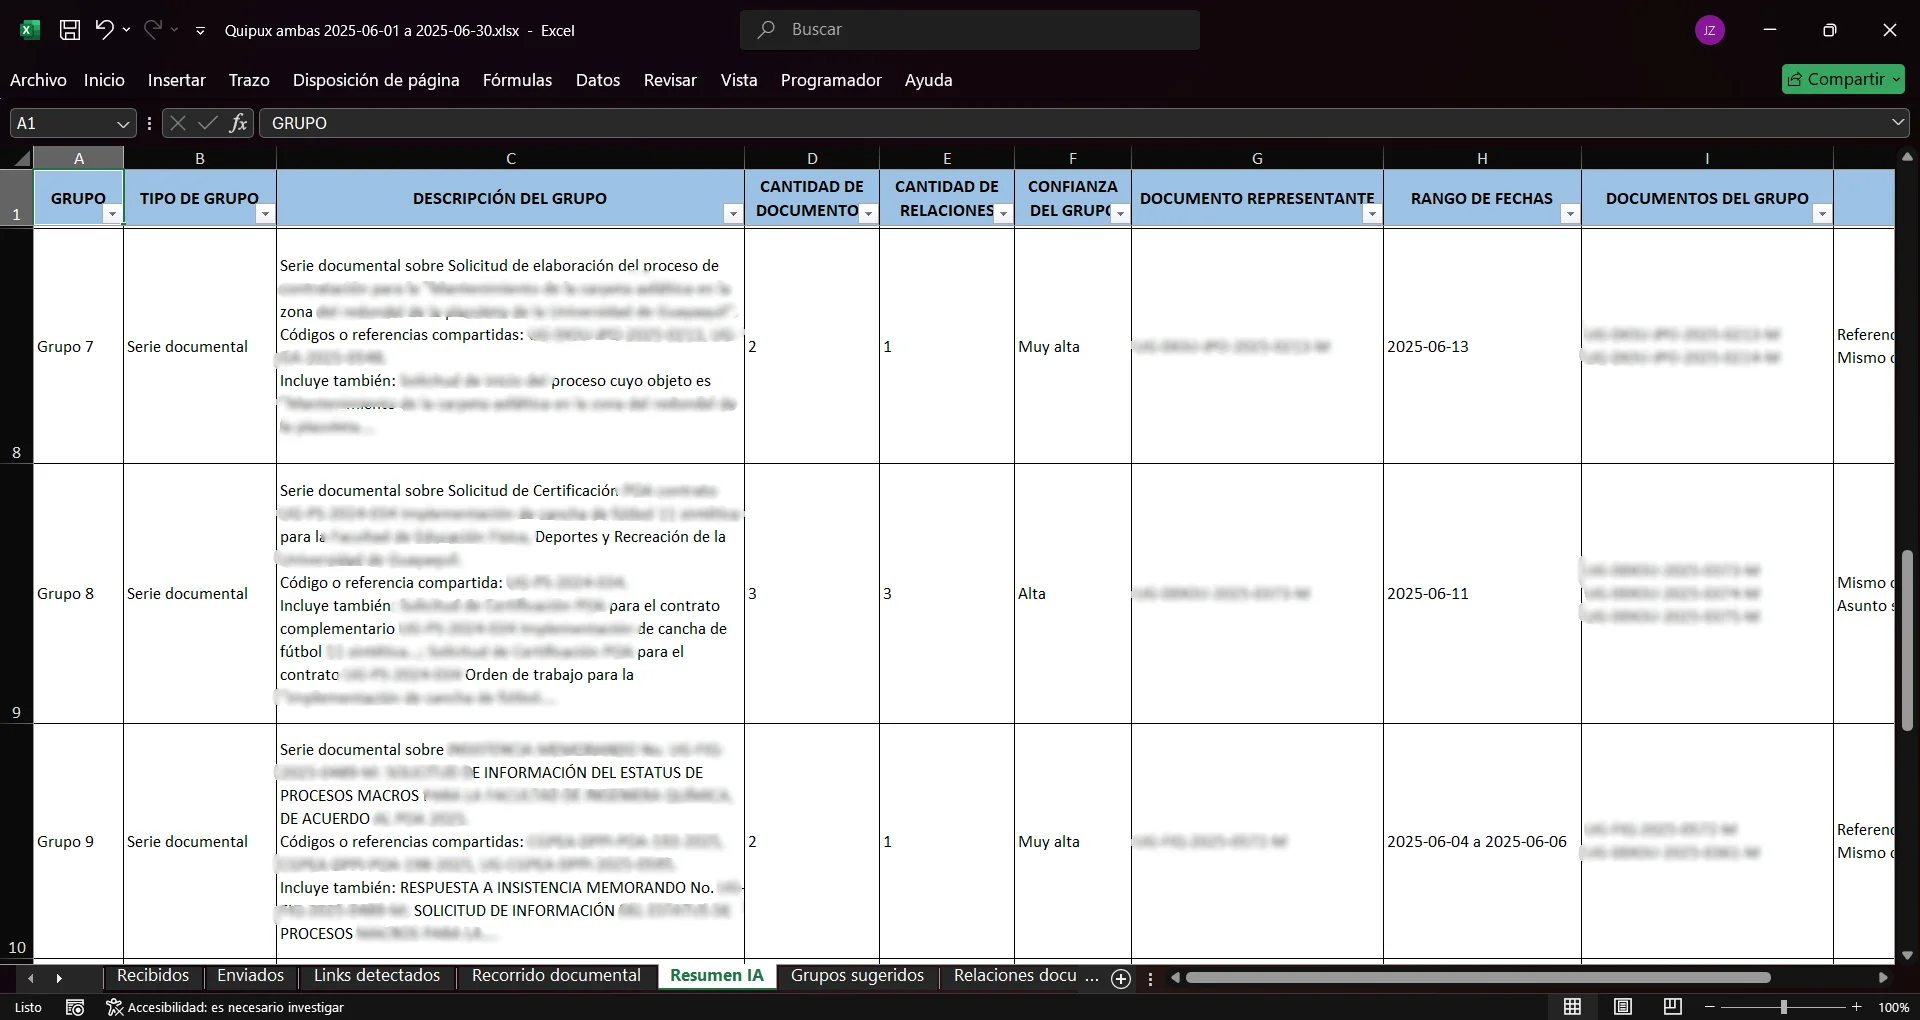The width and height of the screenshot is (1920, 1020).
Task: Click cell containing Grupo 7
Action: [78, 346]
